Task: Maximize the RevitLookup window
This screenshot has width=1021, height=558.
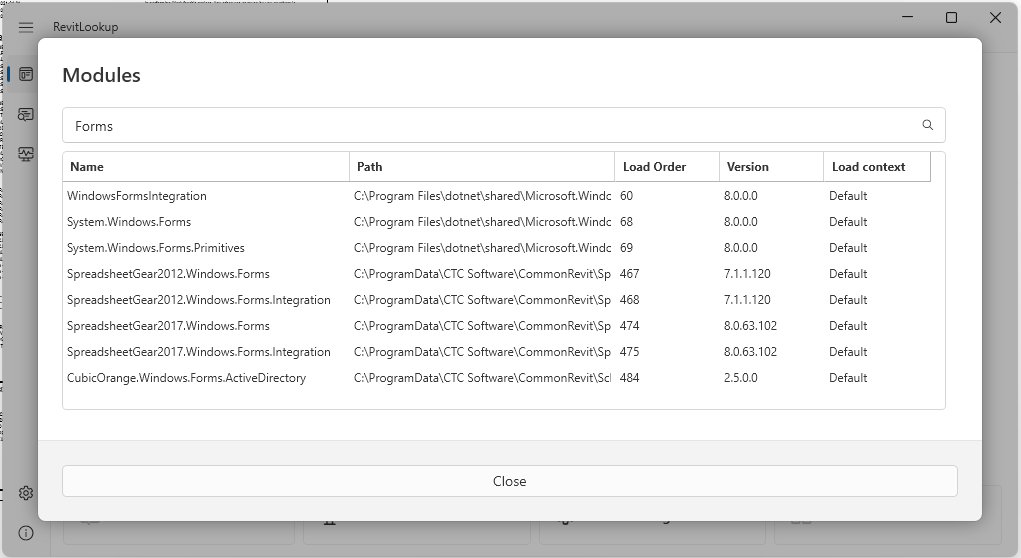Action: click(951, 18)
